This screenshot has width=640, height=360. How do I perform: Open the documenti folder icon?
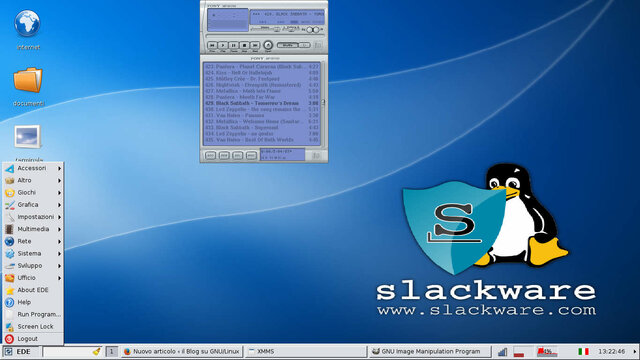tap(28, 80)
